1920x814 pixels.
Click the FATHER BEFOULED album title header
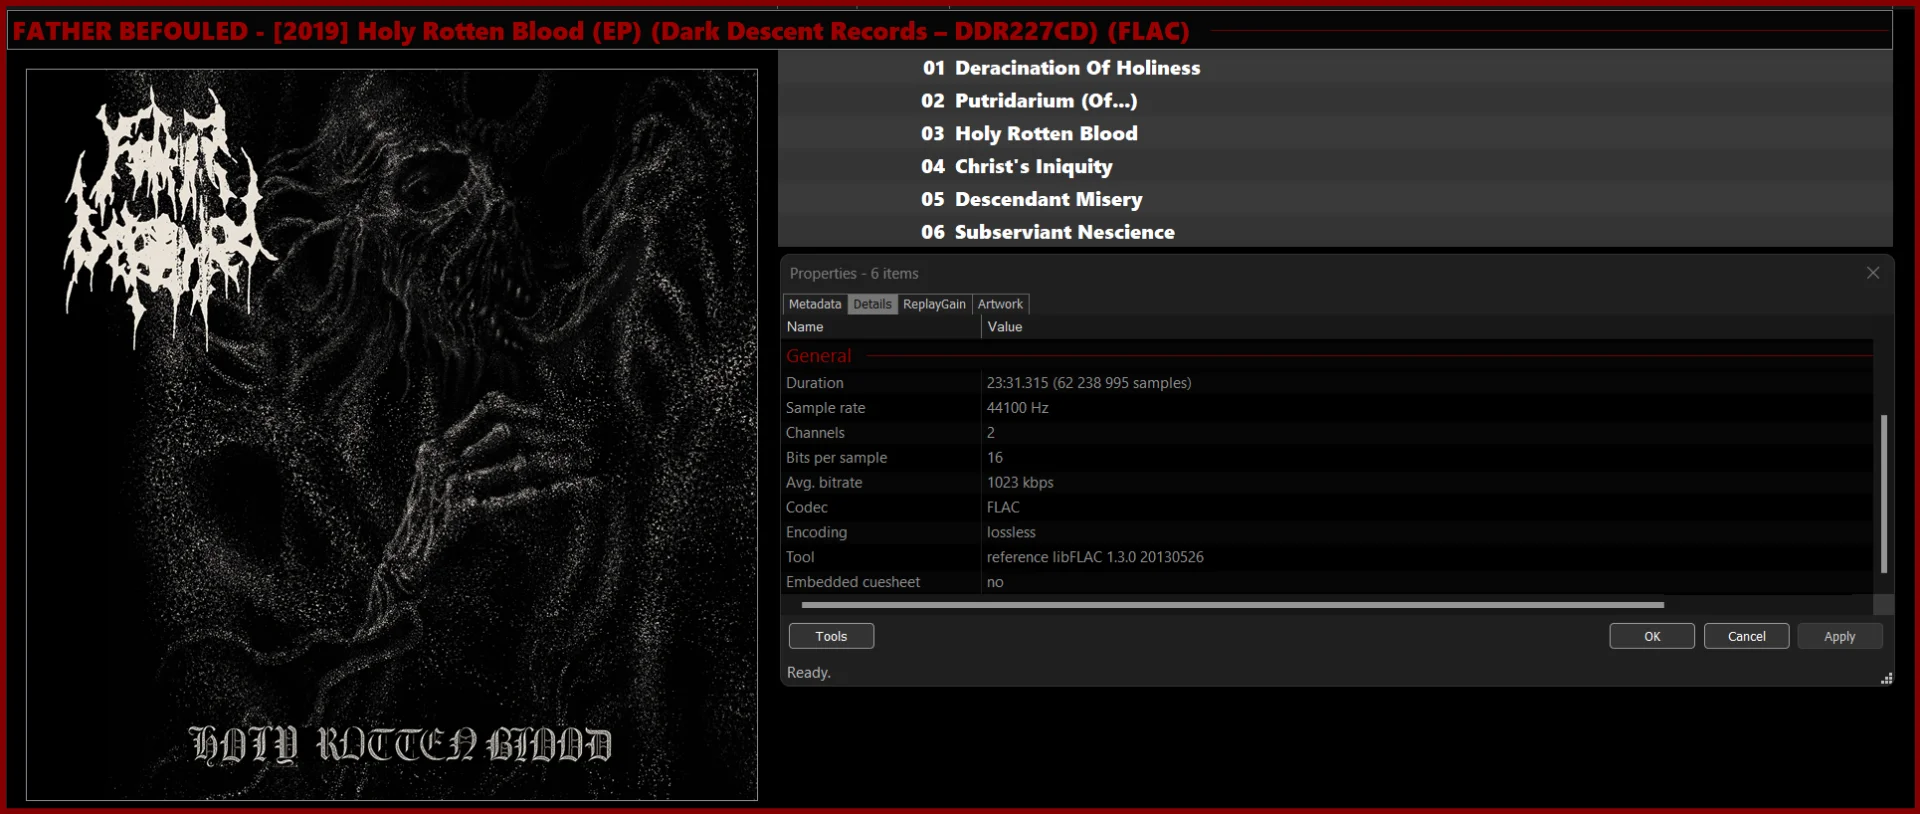(x=601, y=31)
